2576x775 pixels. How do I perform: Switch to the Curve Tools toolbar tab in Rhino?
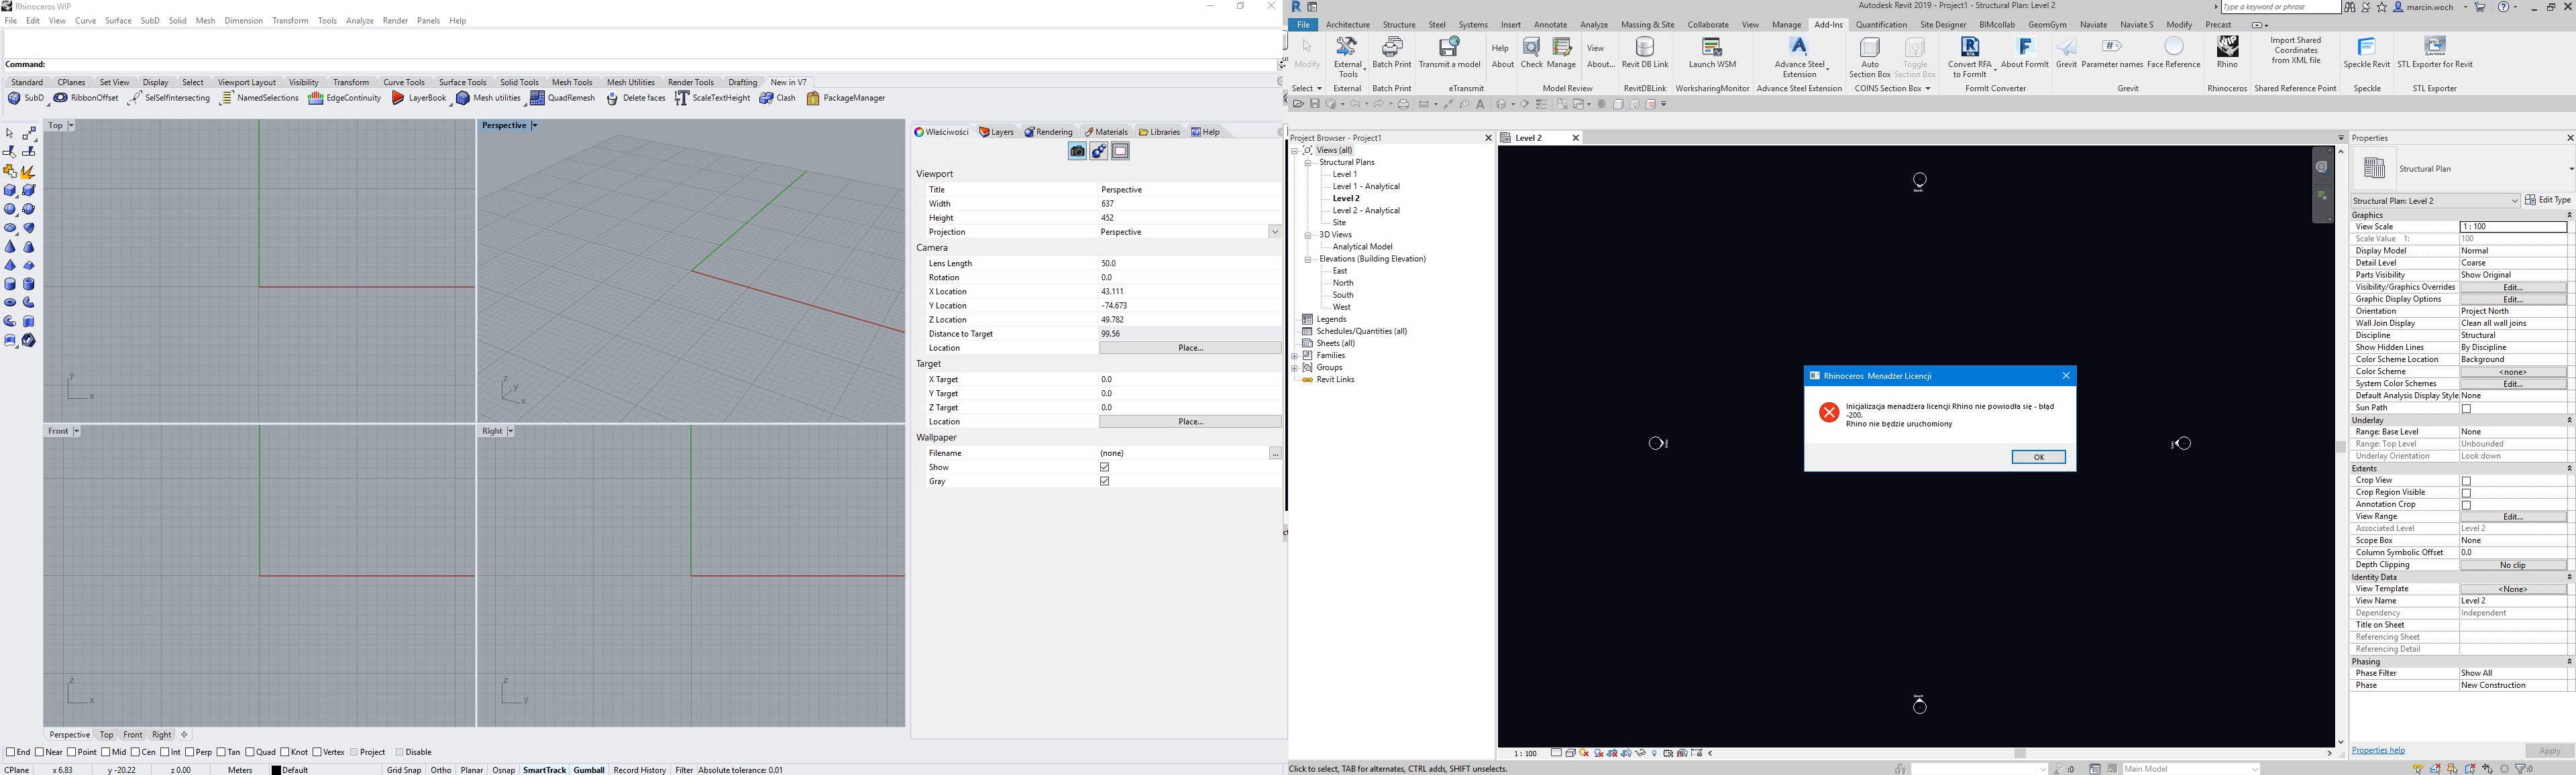coord(404,83)
